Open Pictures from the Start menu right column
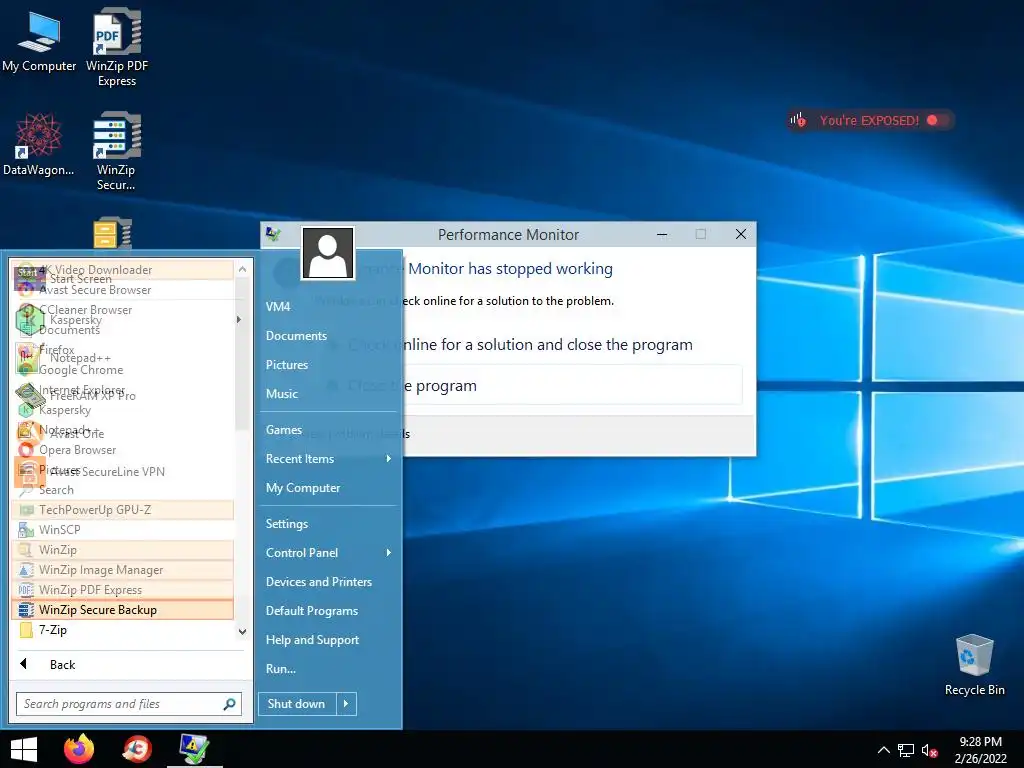This screenshot has height=768, width=1024. click(x=329, y=364)
